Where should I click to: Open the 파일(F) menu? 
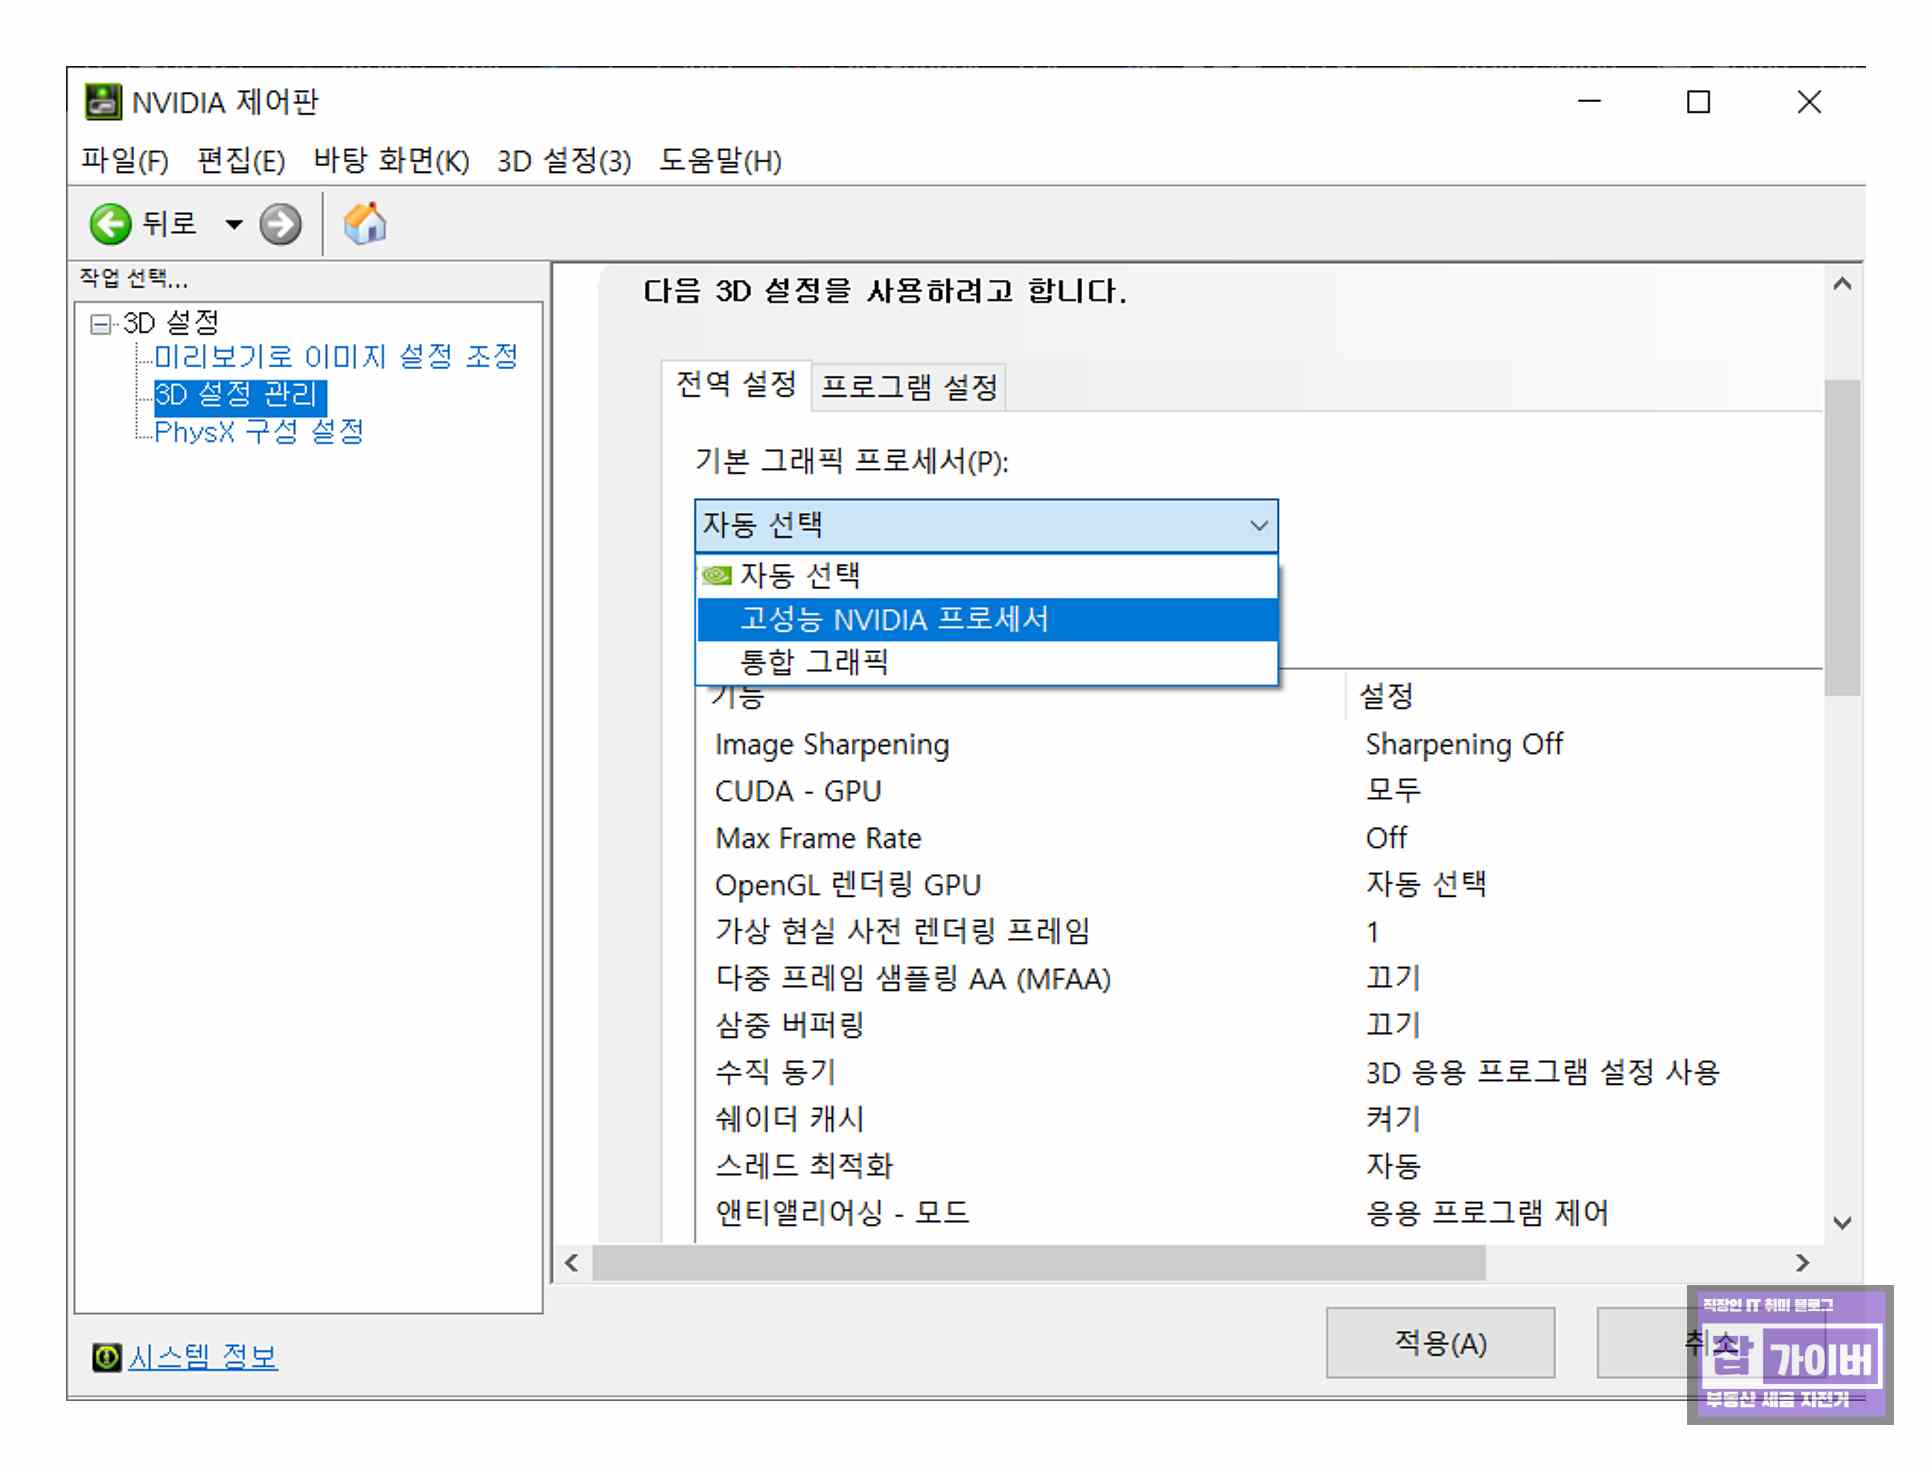coord(124,161)
